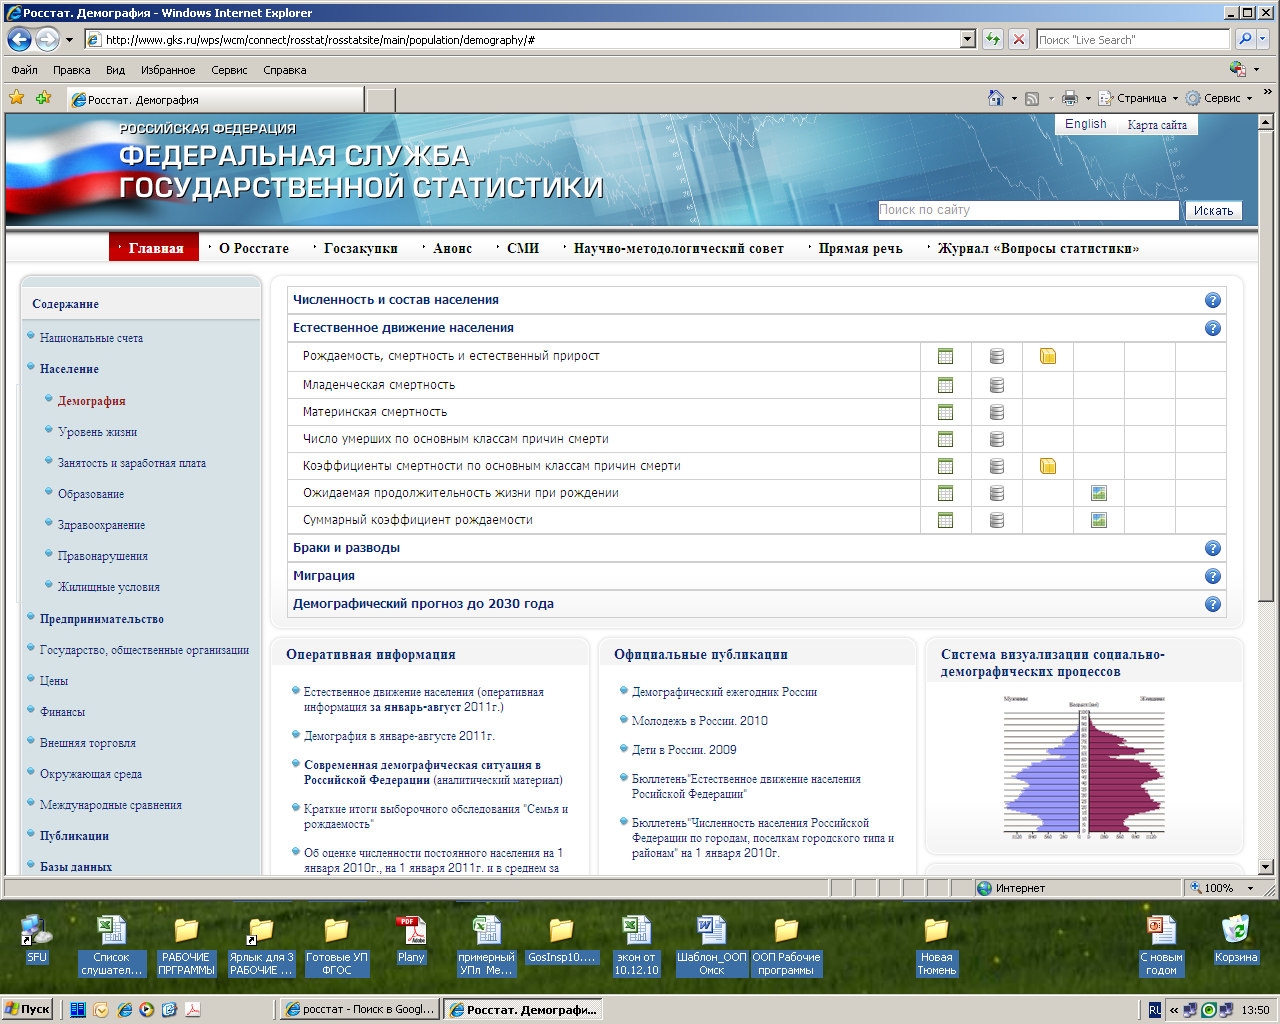Select Предпринимательство in sidebar

pyautogui.click(x=102, y=619)
